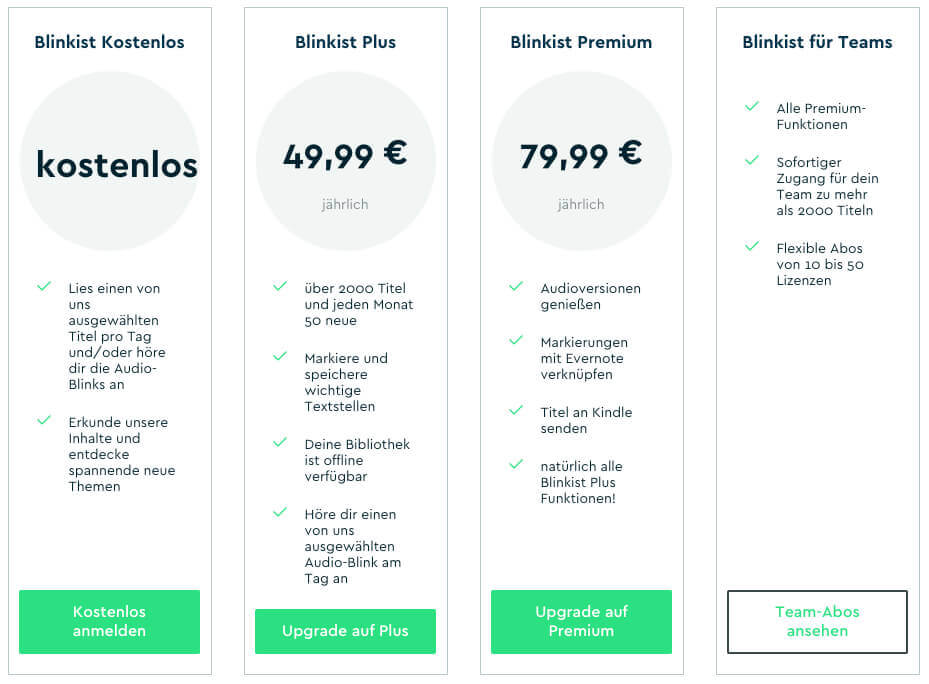Choose the Upgrade auf Premium button
The height and width of the screenshot is (684, 929).
click(x=581, y=621)
